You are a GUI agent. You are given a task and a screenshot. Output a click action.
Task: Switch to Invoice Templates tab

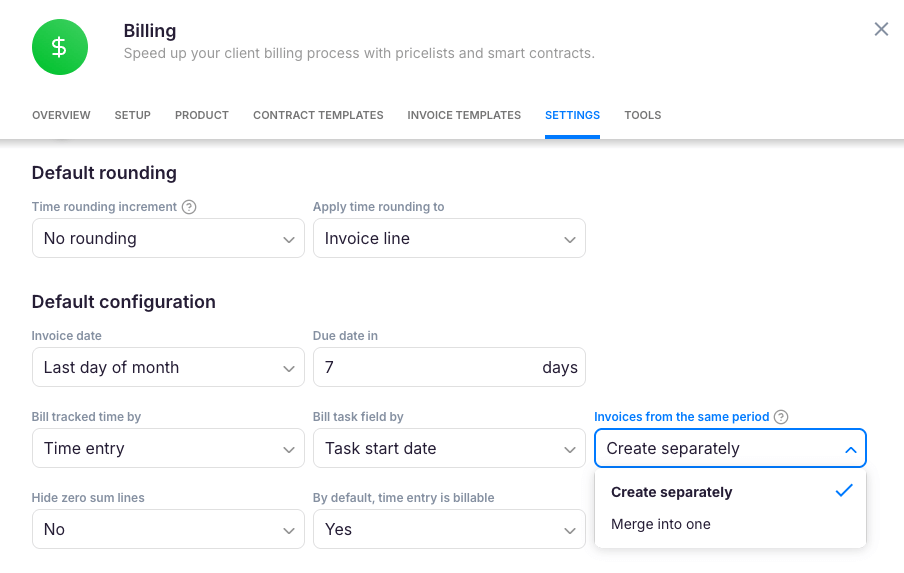pos(464,115)
